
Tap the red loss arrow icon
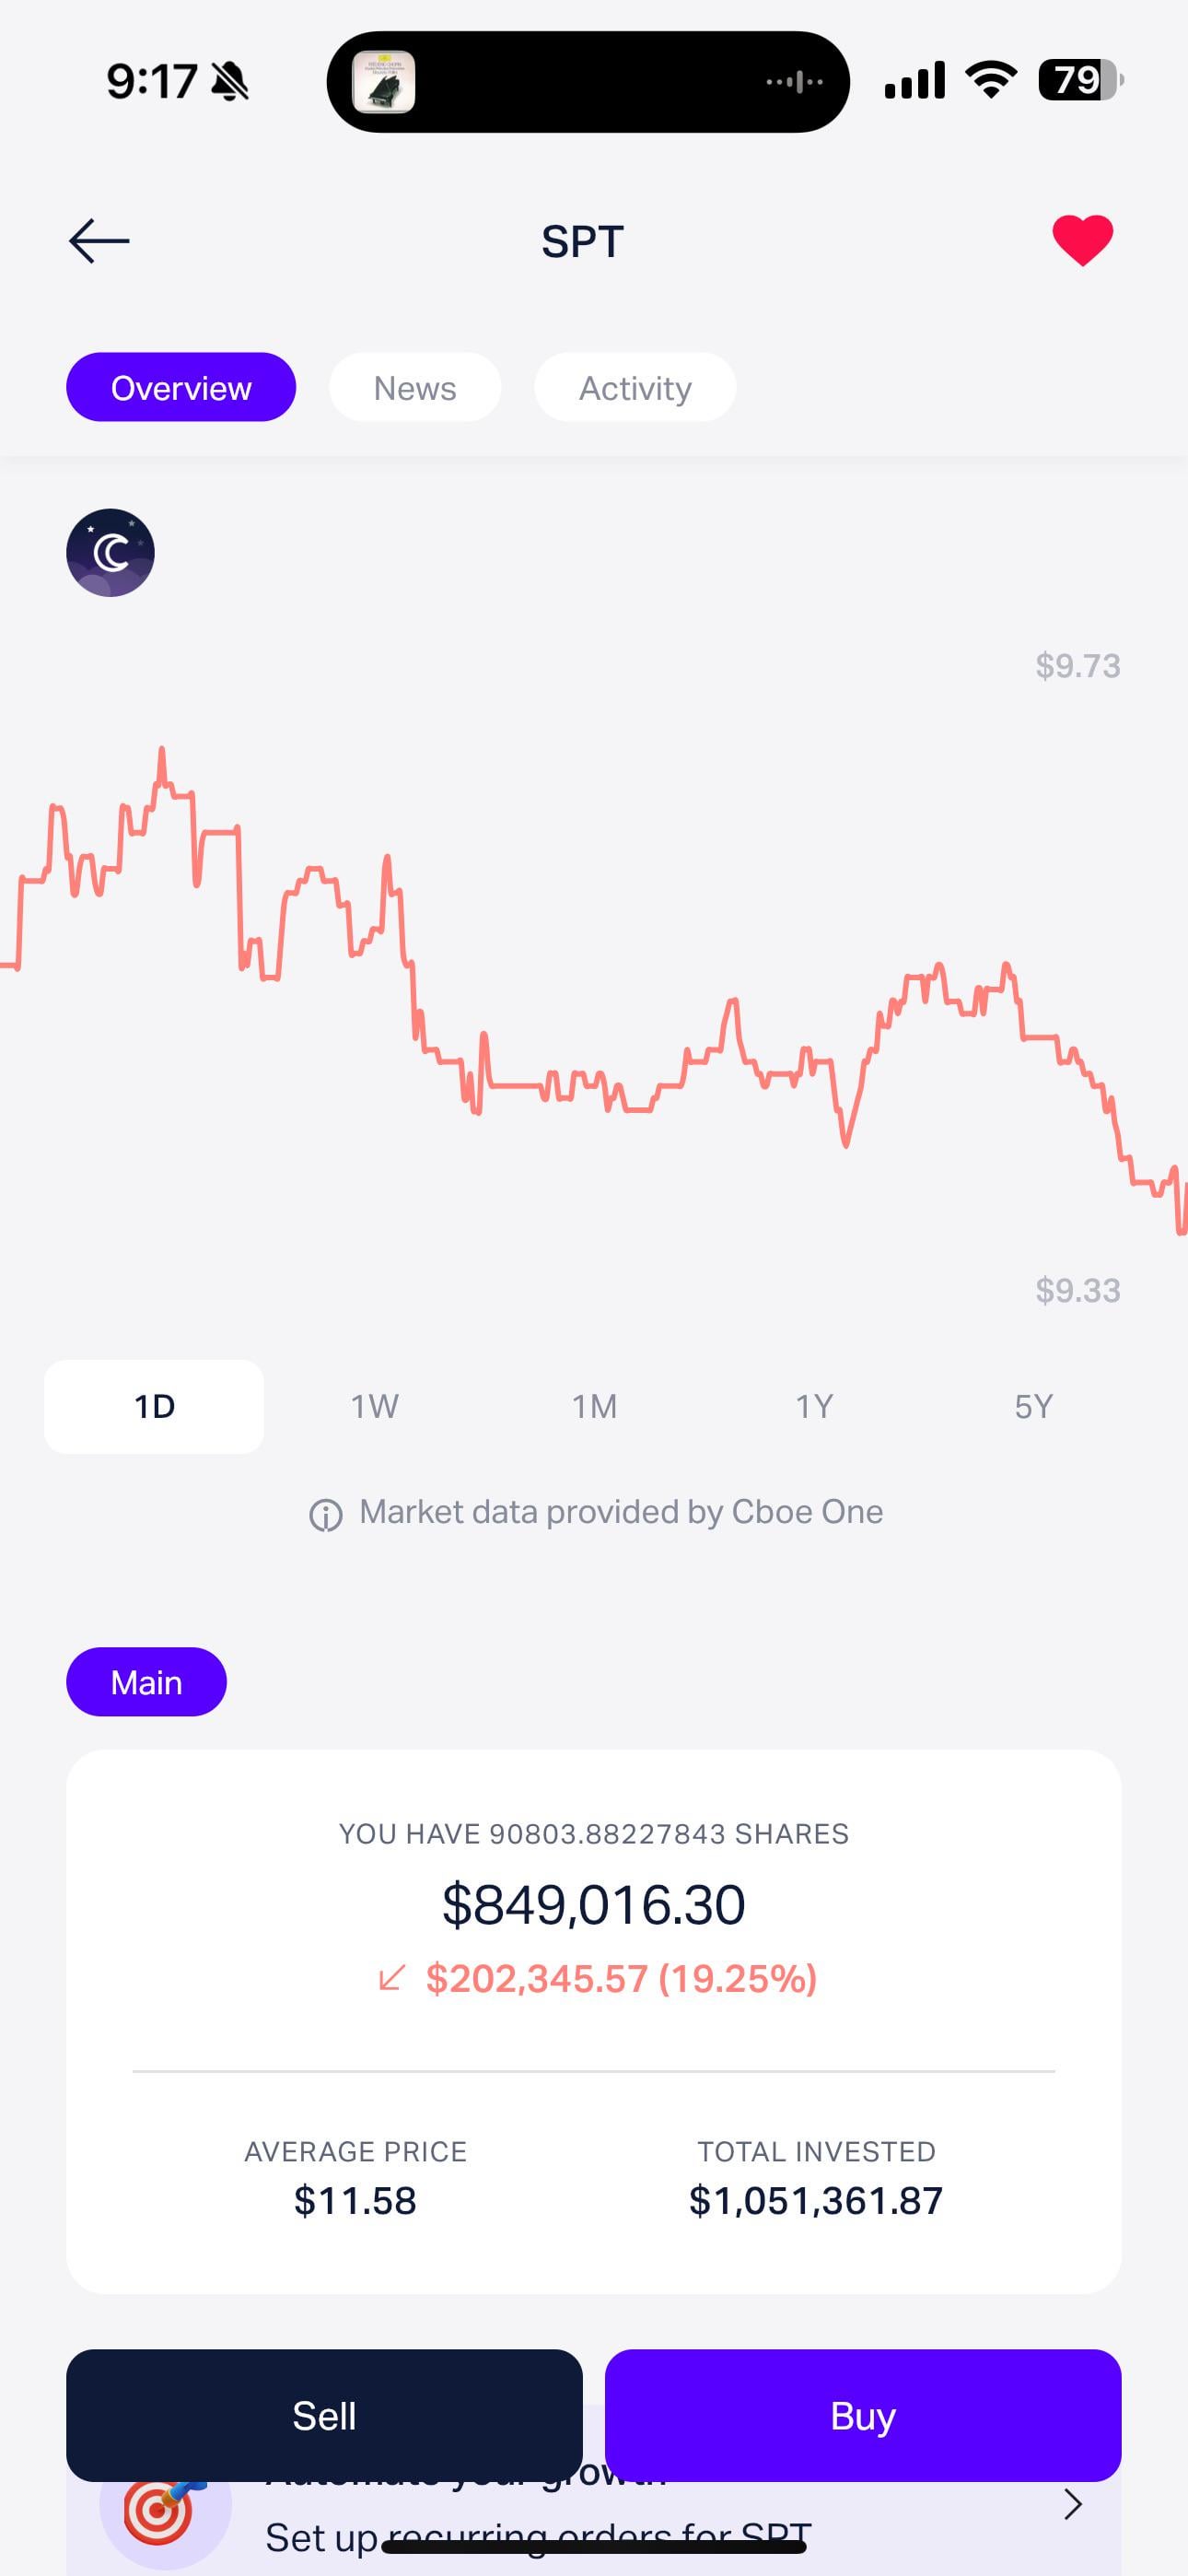pyautogui.click(x=392, y=1978)
